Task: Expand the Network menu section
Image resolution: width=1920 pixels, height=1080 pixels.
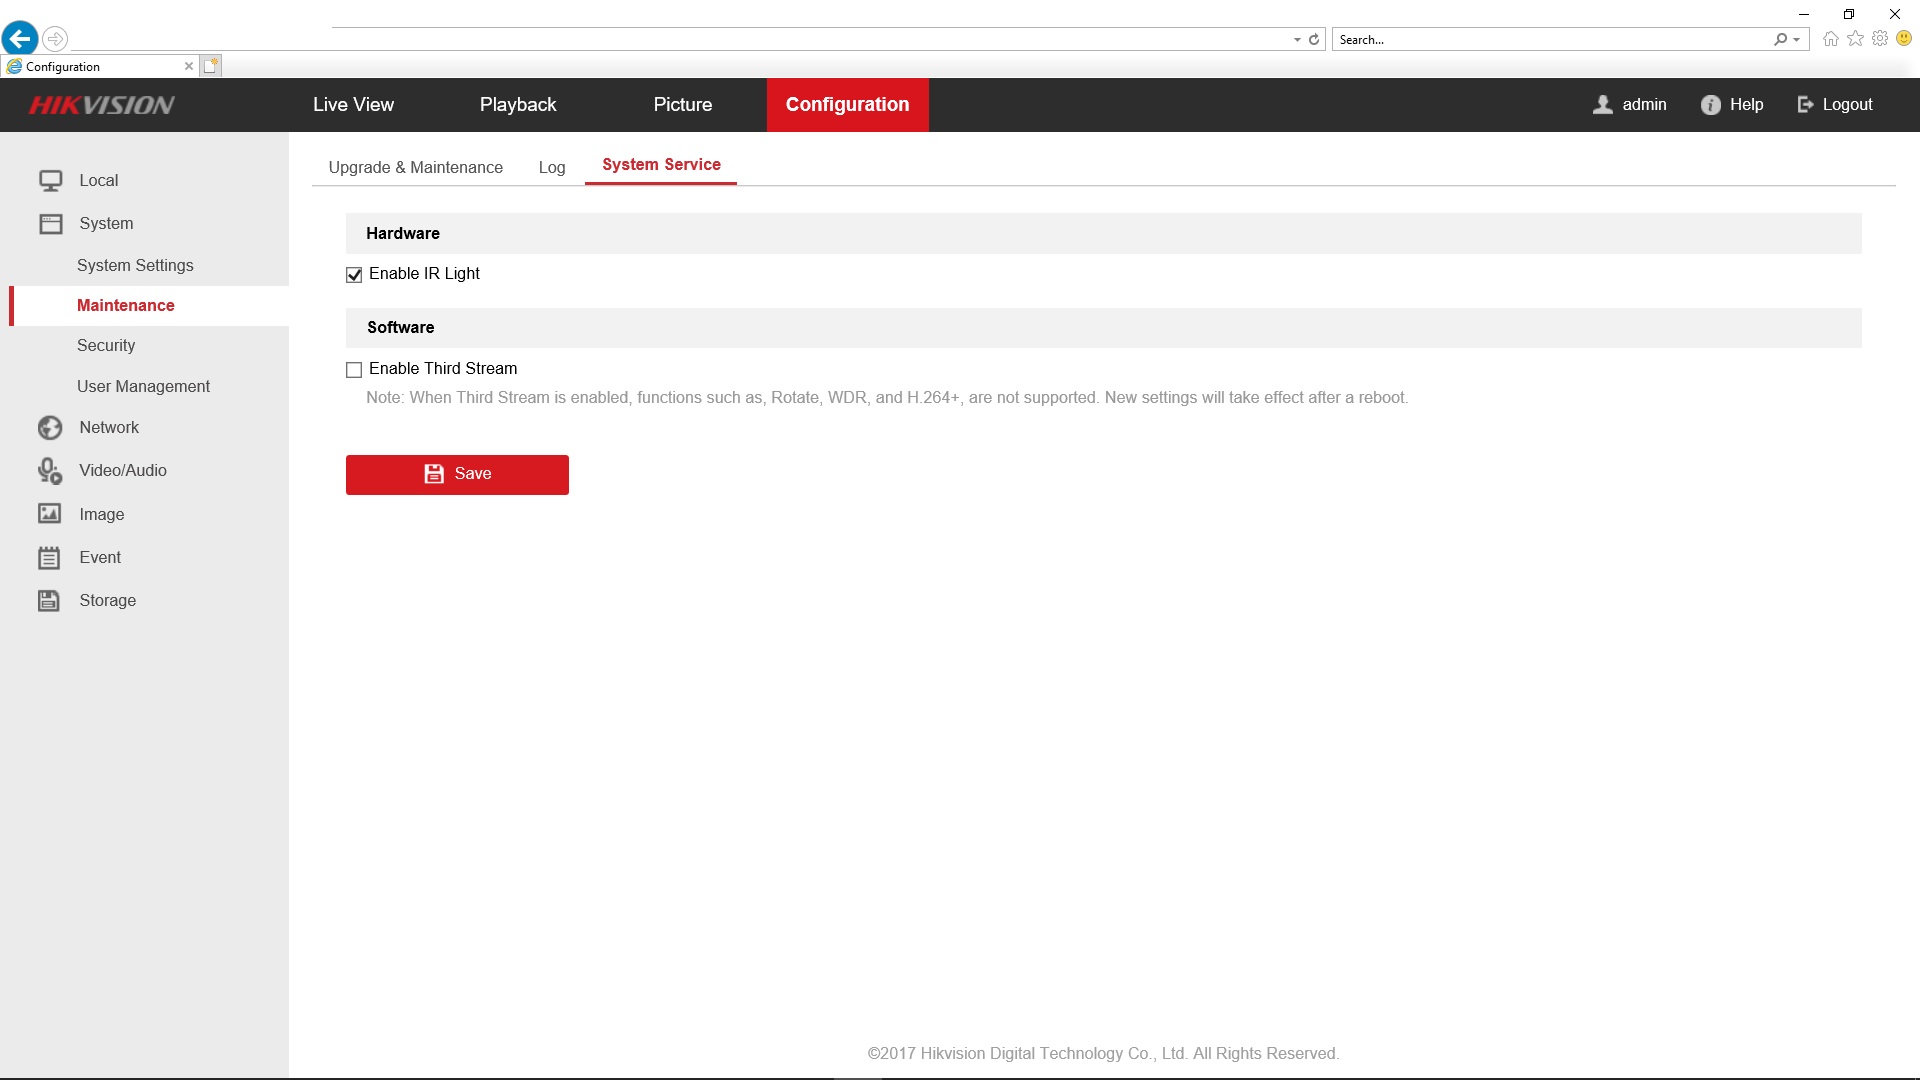Action: [x=109, y=428]
